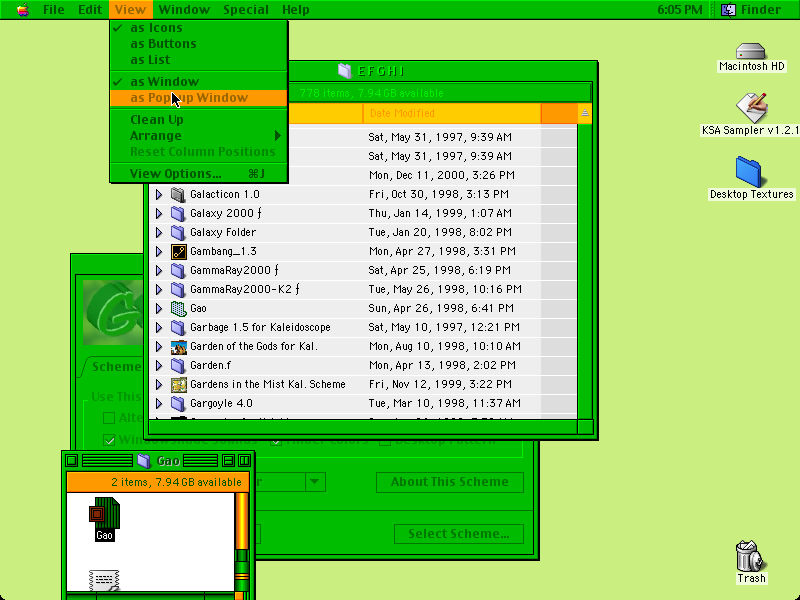Expand the Garden.f disclosure triangle
The image size is (800, 600).
click(159, 365)
